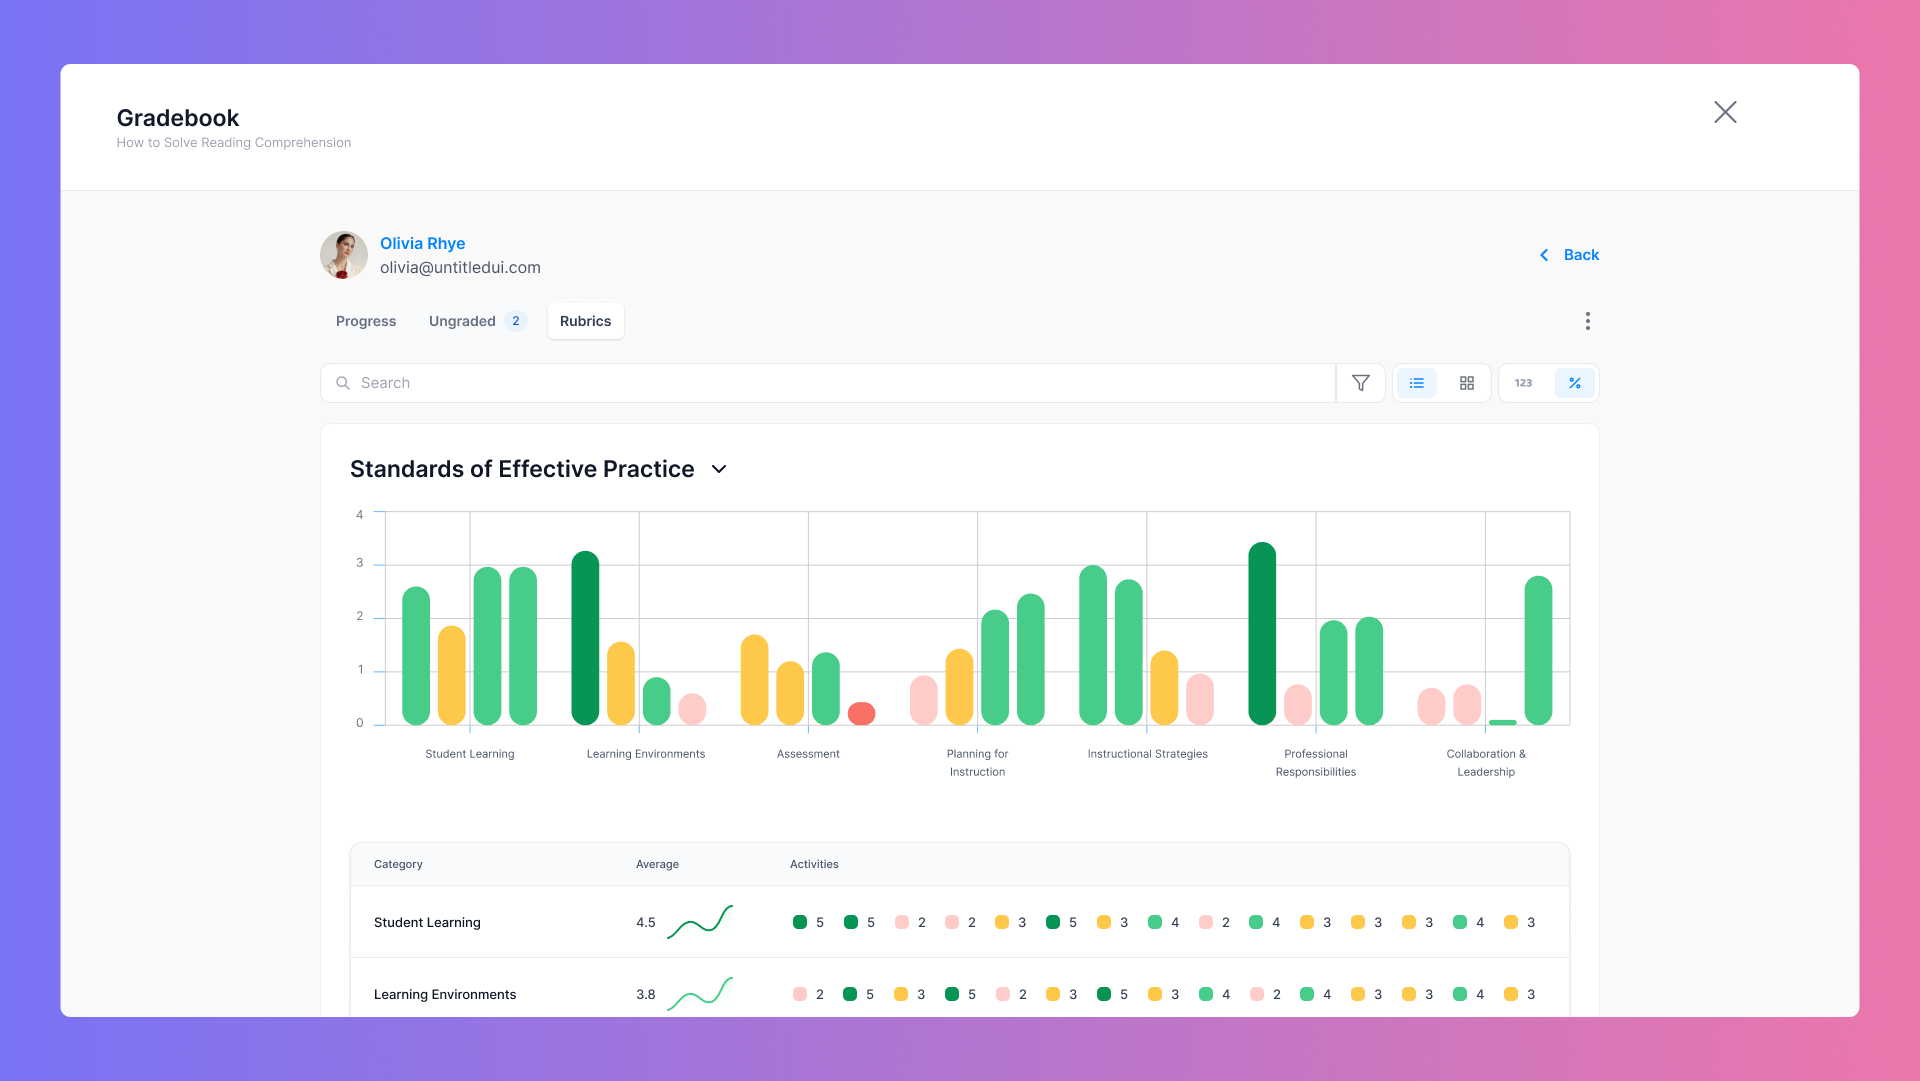The height and width of the screenshot is (1081, 1920).
Task: Select pink bar in Instructional Strategies group
Action: click(1200, 699)
